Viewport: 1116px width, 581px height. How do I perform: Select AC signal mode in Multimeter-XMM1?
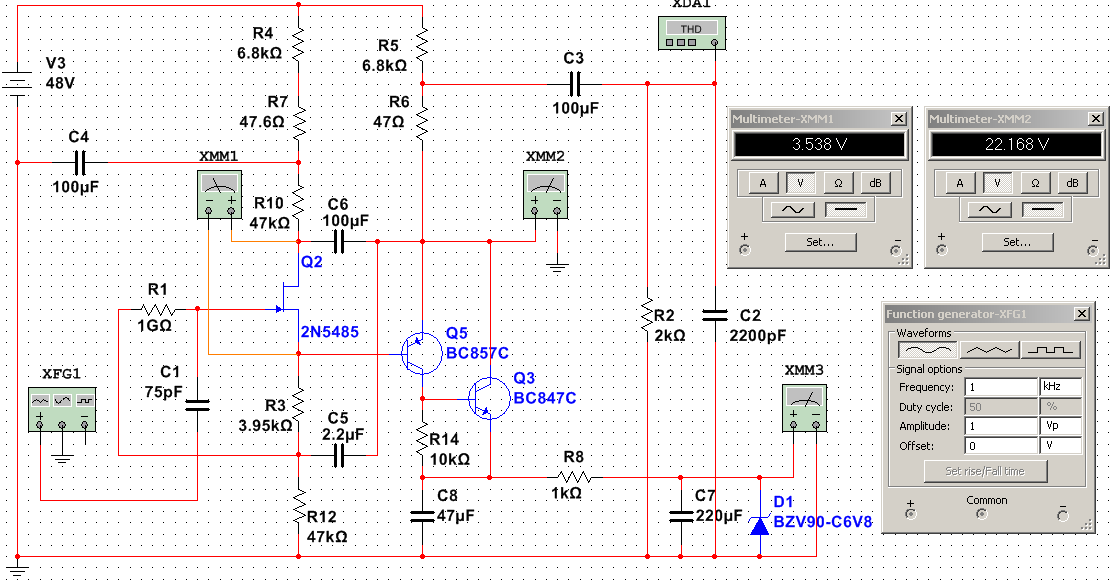tap(792, 210)
